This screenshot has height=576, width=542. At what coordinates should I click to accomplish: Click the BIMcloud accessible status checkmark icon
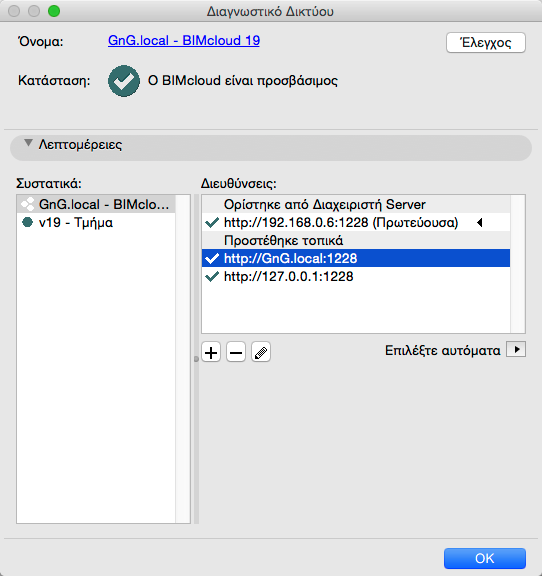click(124, 81)
